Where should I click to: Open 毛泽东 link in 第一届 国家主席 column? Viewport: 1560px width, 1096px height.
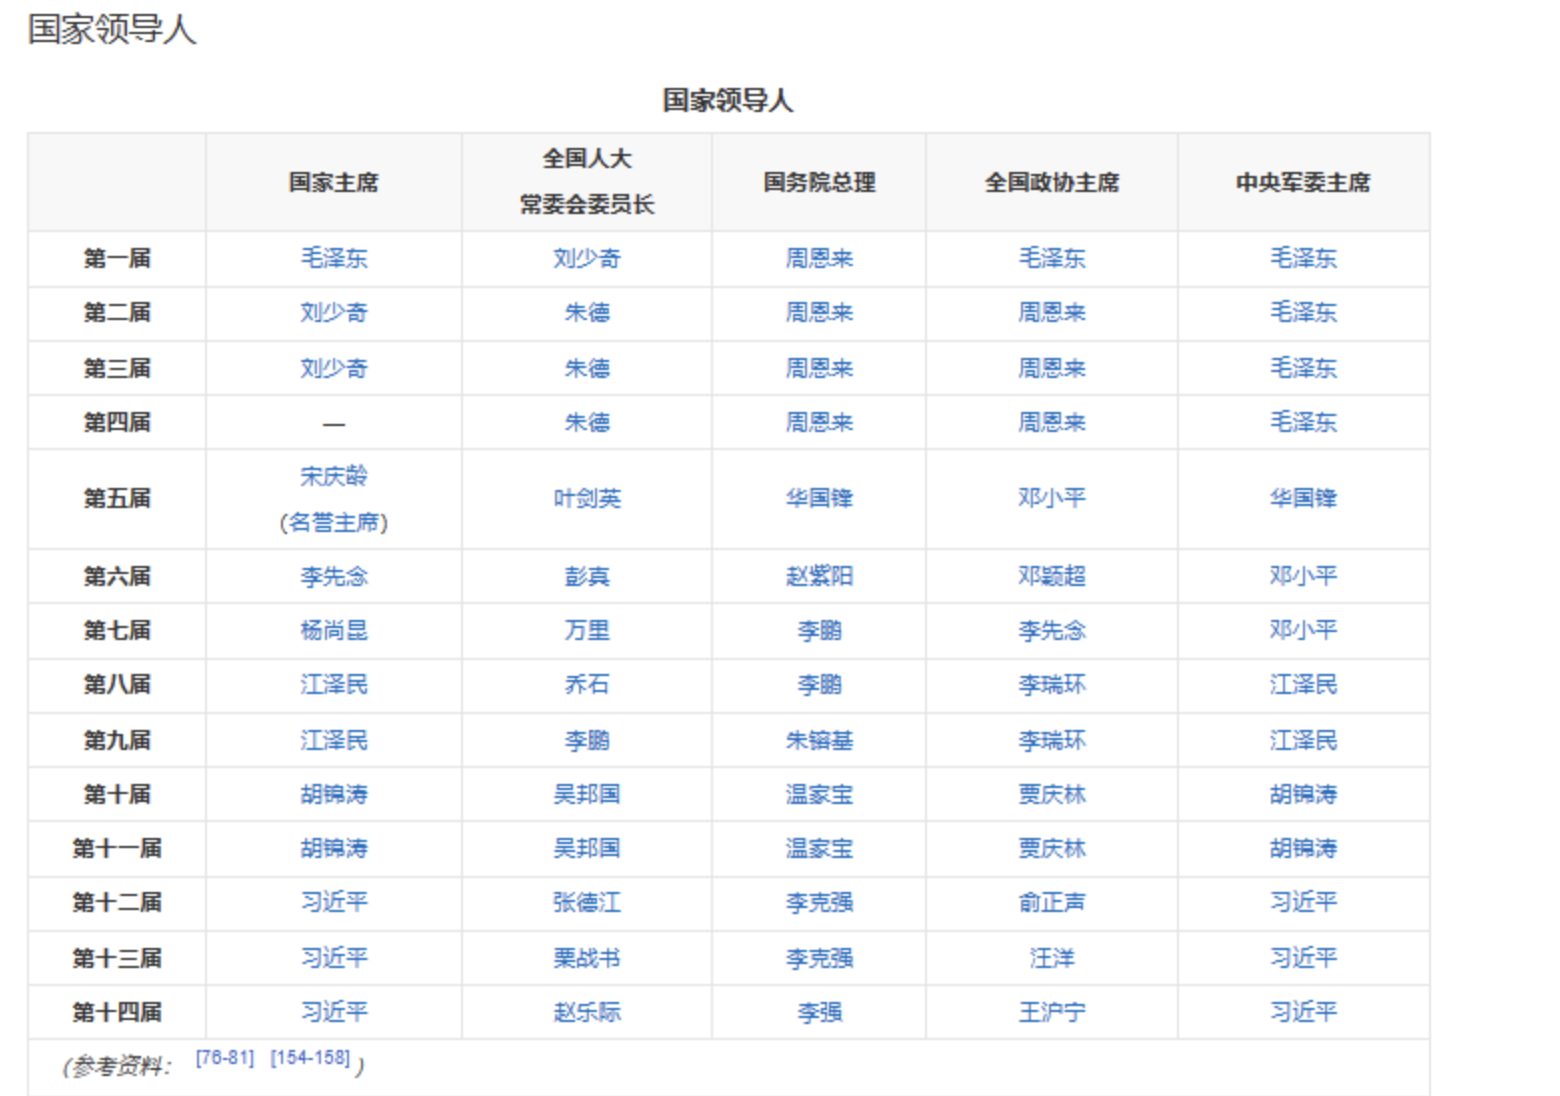tap(334, 258)
